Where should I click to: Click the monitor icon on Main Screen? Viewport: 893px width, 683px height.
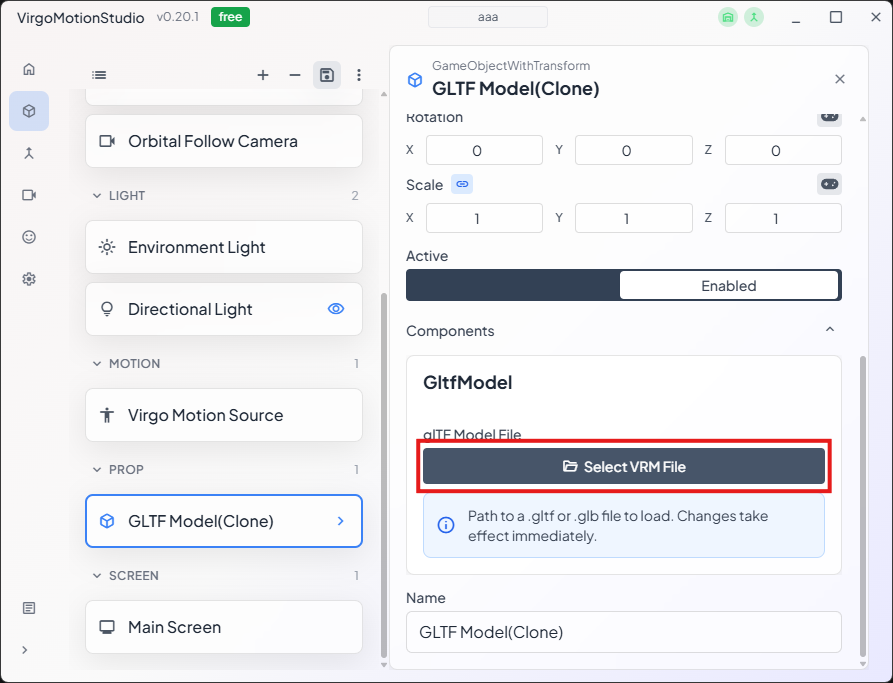pos(107,627)
